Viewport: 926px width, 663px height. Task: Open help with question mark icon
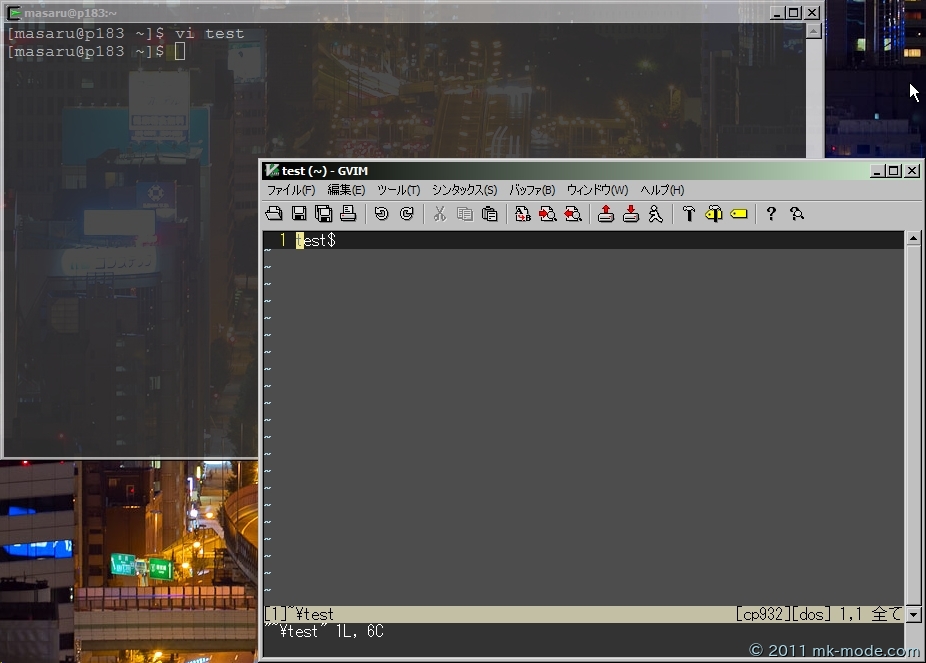[x=771, y=213]
